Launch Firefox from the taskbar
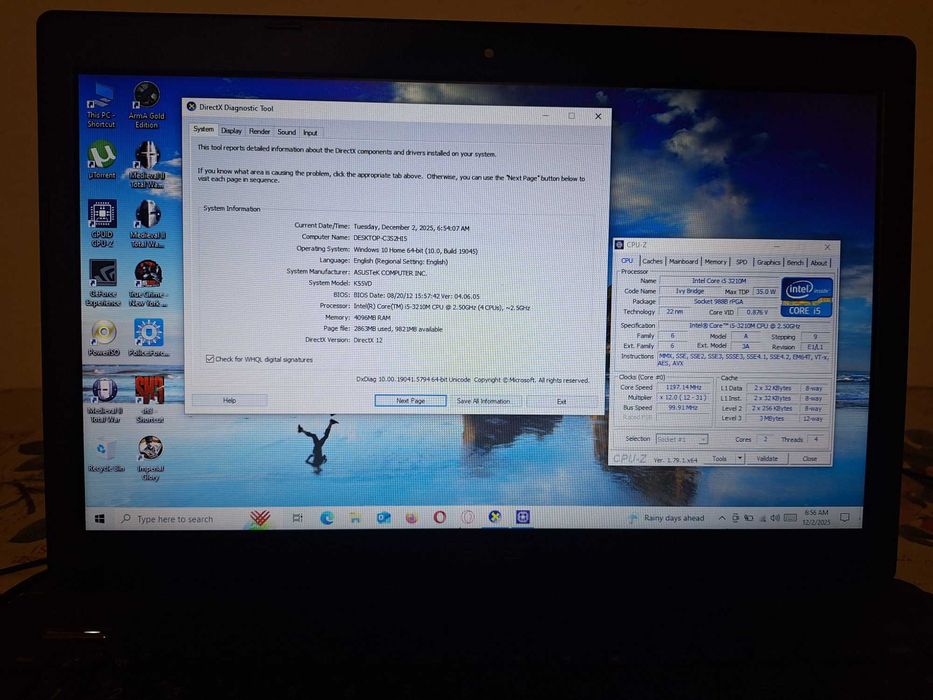Image resolution: width=933 pixels, height=700 pixels. point(411,518)
